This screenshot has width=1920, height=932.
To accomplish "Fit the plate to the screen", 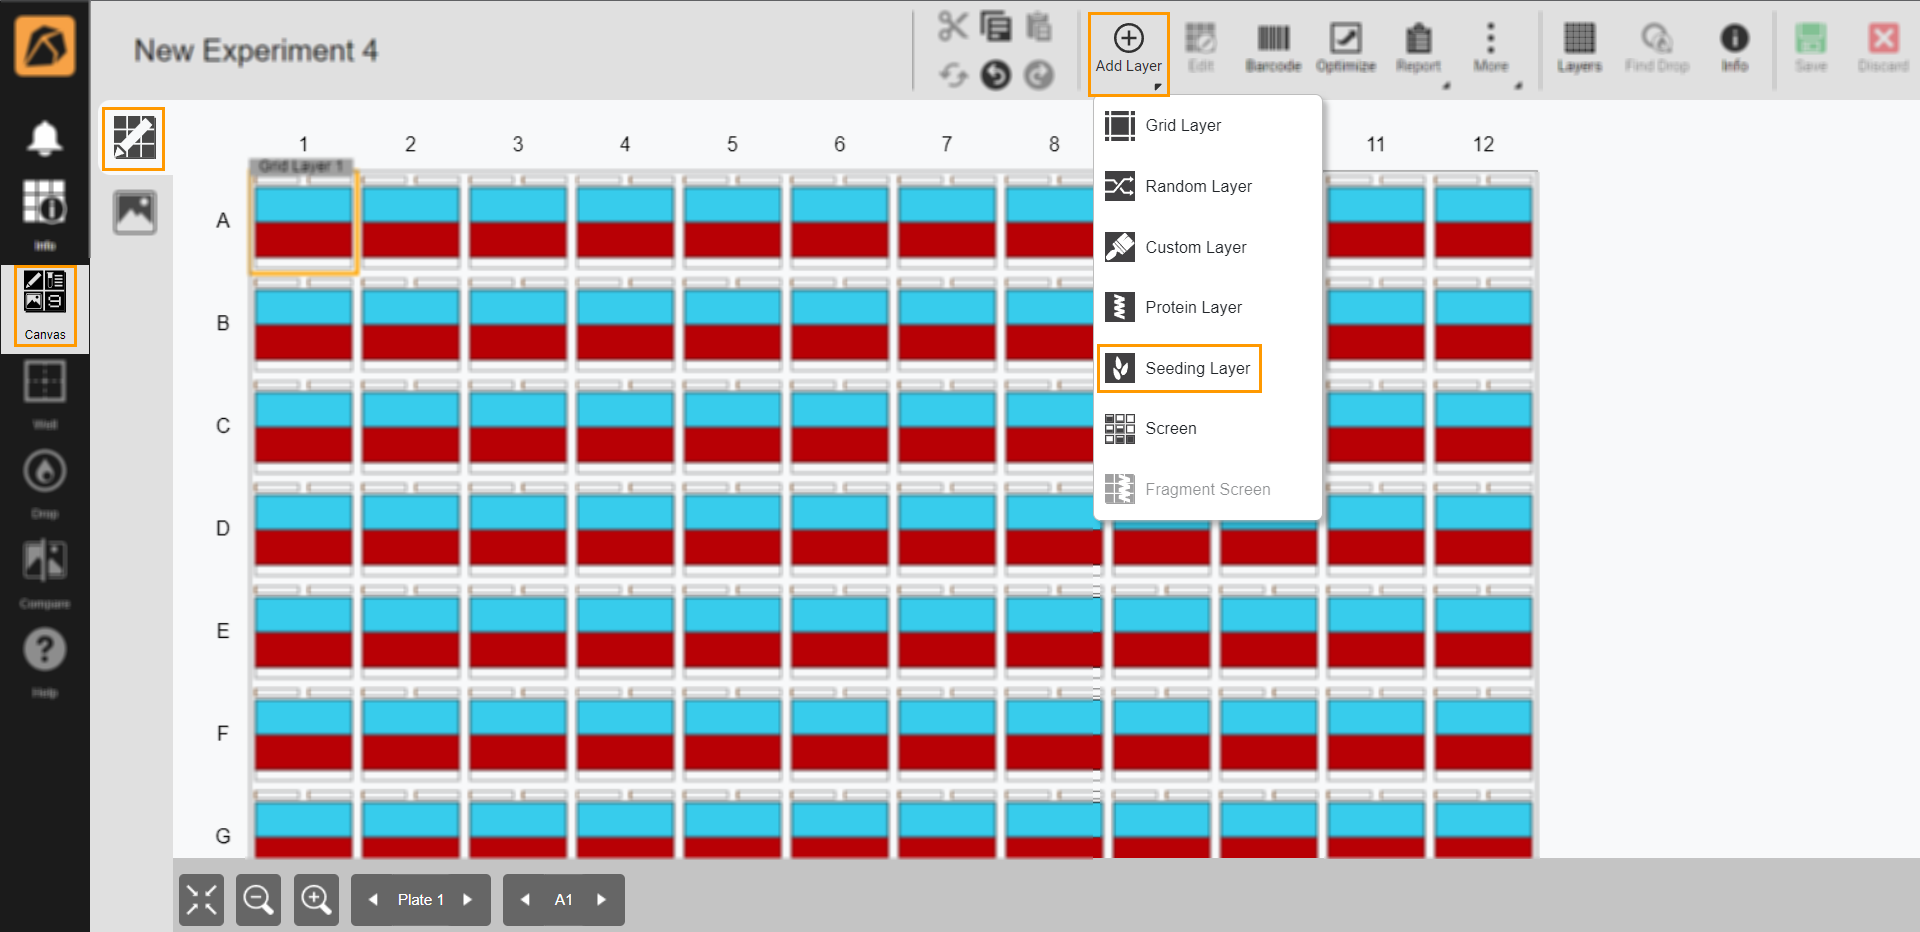I will [x=200, y=899].
